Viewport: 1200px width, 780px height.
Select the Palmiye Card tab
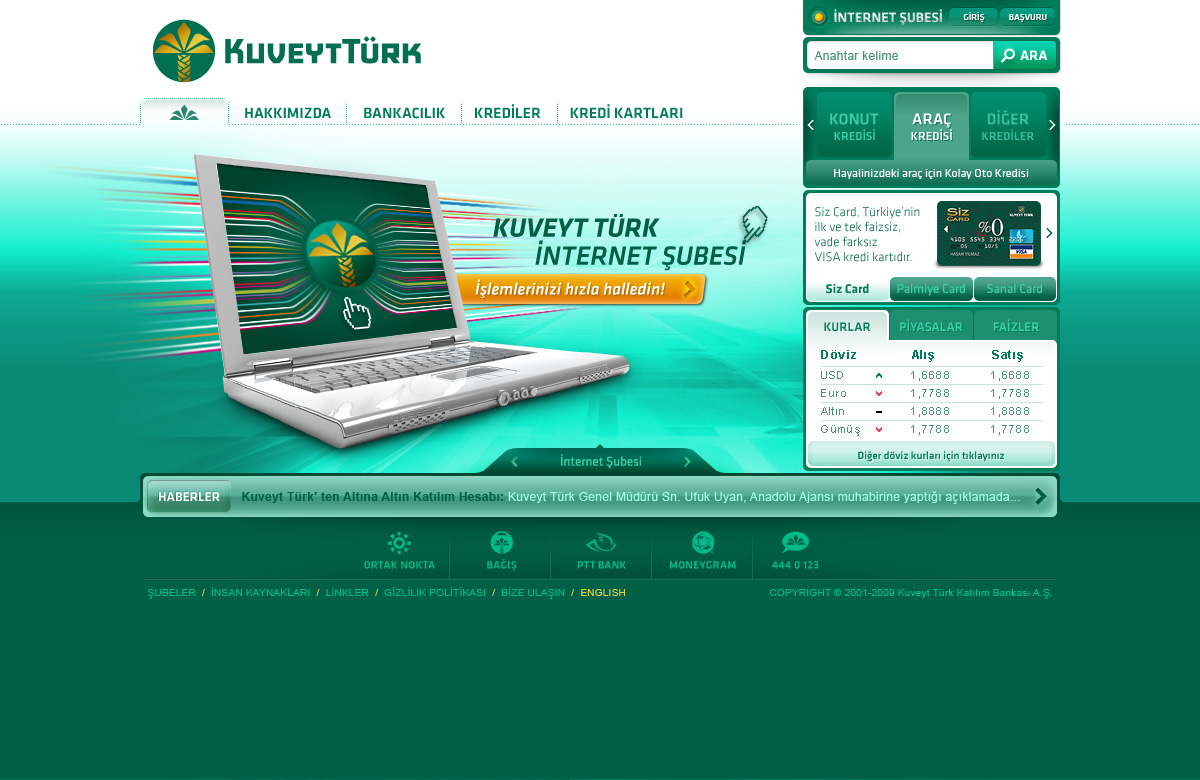(x=931, y=289)
